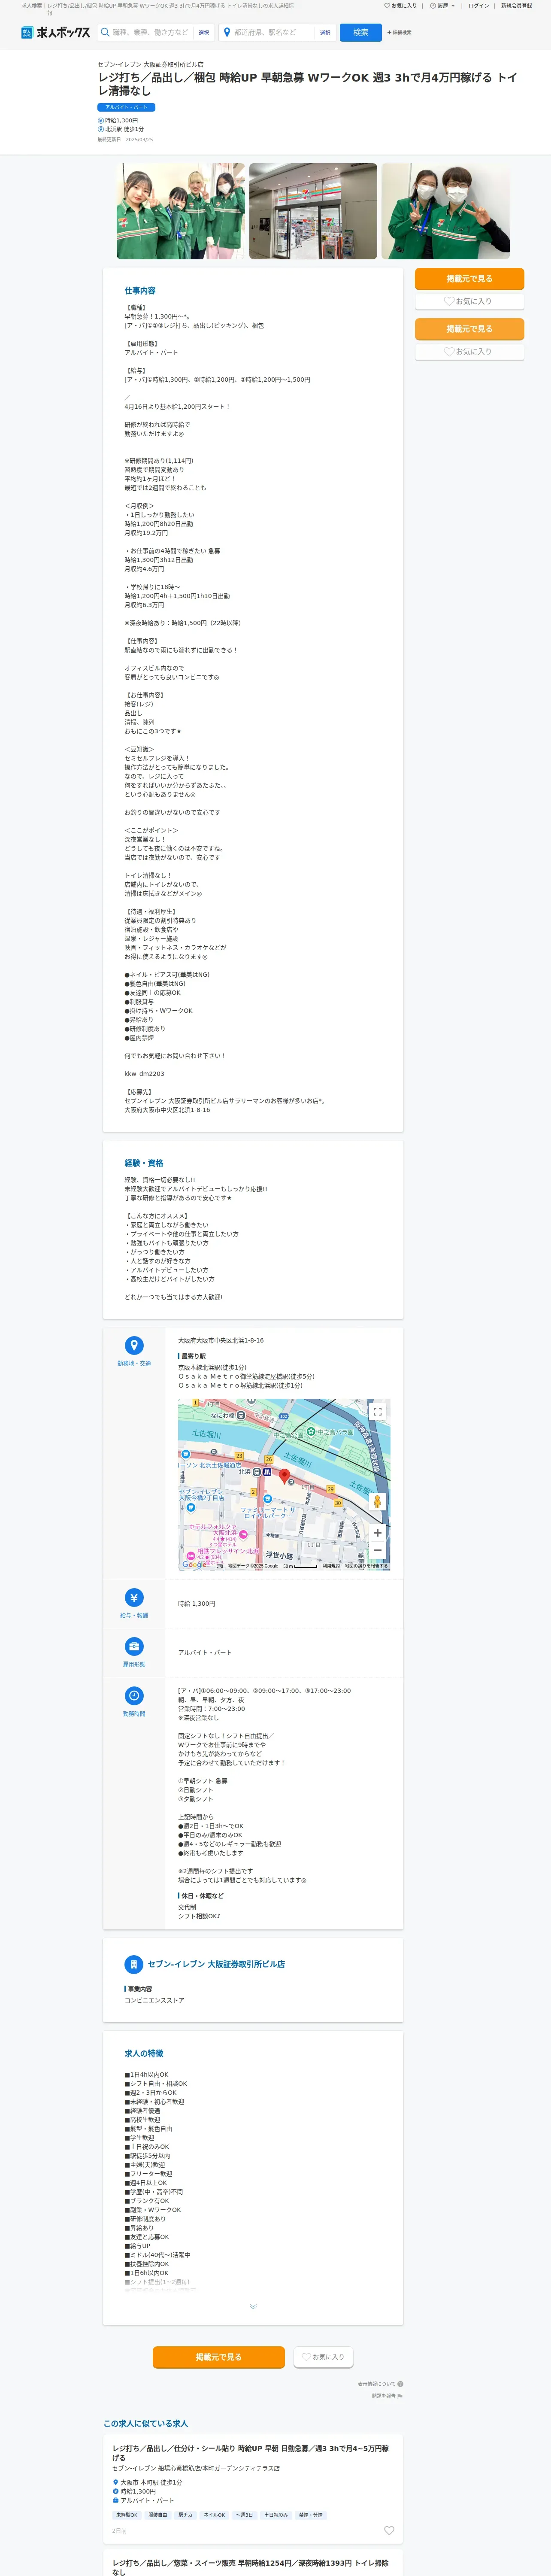Image resolution: width=551 pixels, height=2576 pixels.
Task: Click the address text 大阪府大阪市中央区北浜1-8-16 above map
Action: click(221, 1341)
